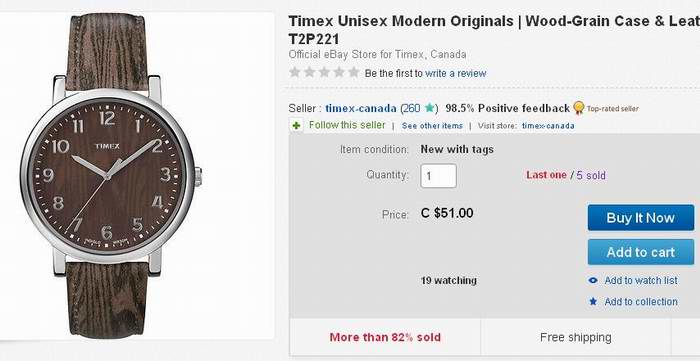Click the Add to collection link
700x361 pixels.
point(641,302)
